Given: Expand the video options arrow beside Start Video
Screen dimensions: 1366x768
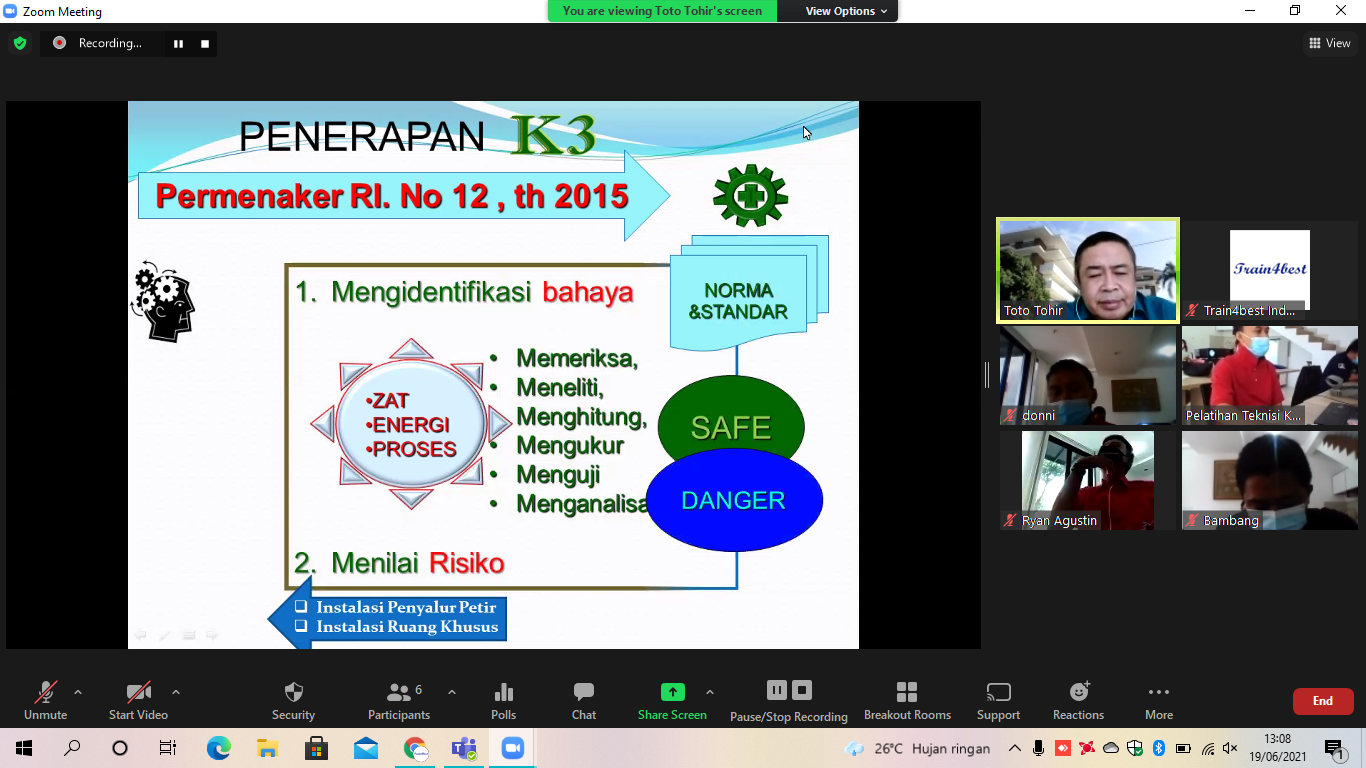Looking at the screenshot, I should tap(176, 692).
